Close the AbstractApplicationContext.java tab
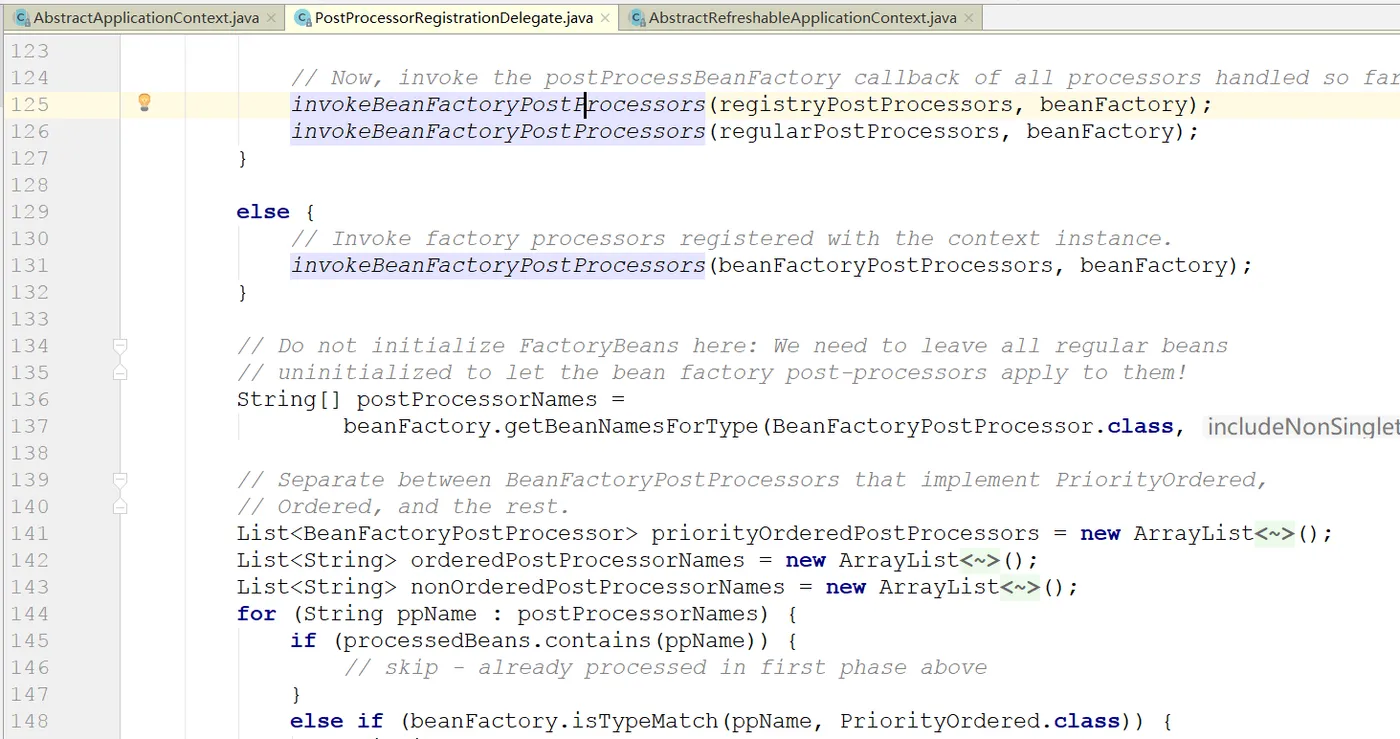 [x=272, y=18]
